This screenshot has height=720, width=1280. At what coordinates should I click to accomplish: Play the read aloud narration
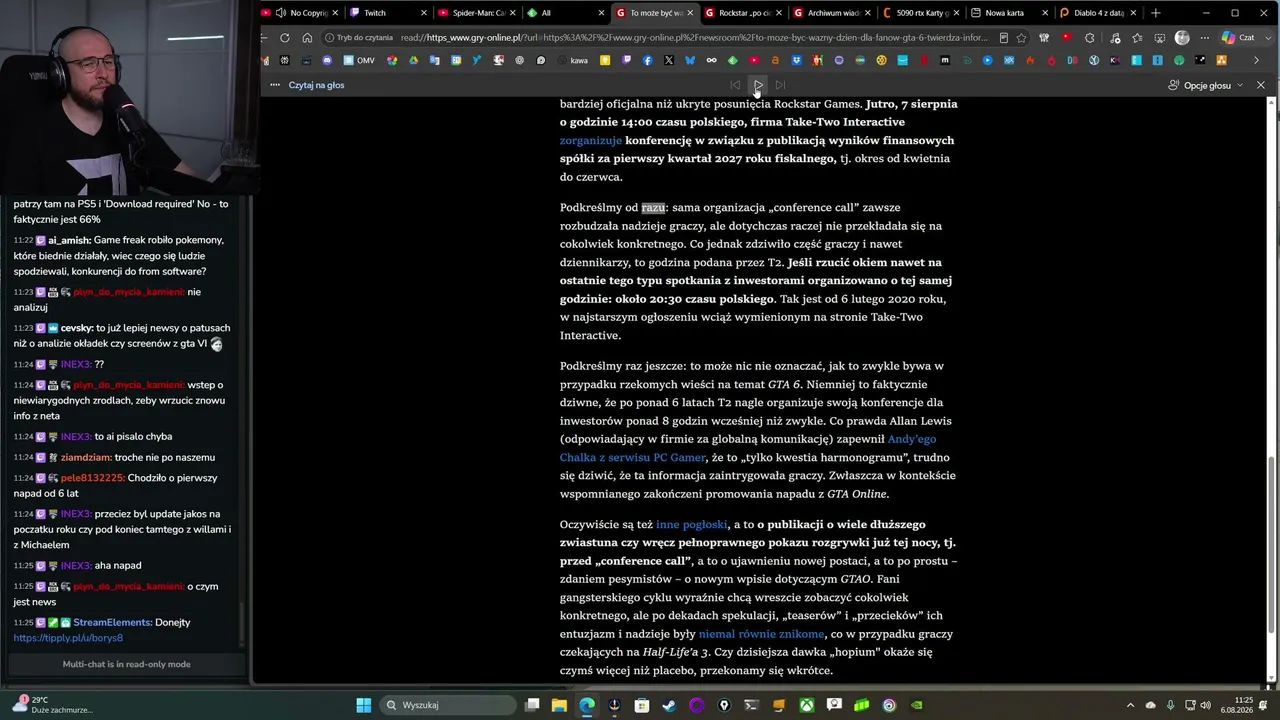758,85
